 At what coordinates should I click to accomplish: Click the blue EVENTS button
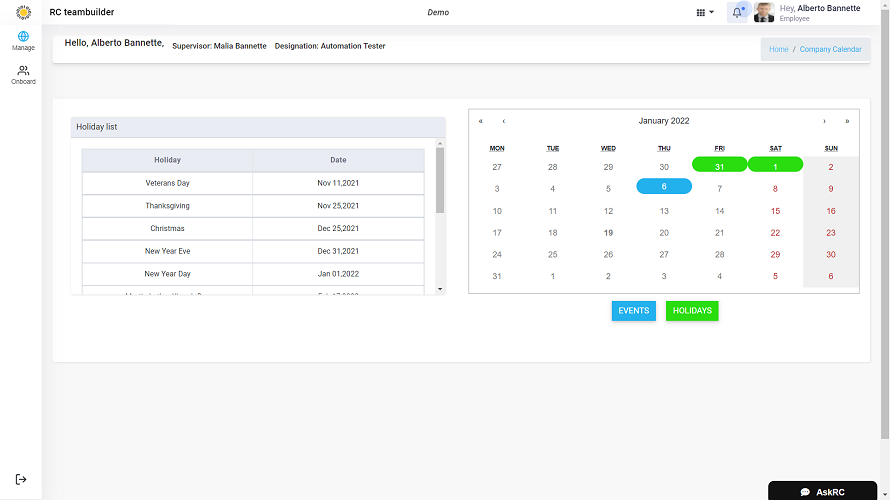point(634,311)
